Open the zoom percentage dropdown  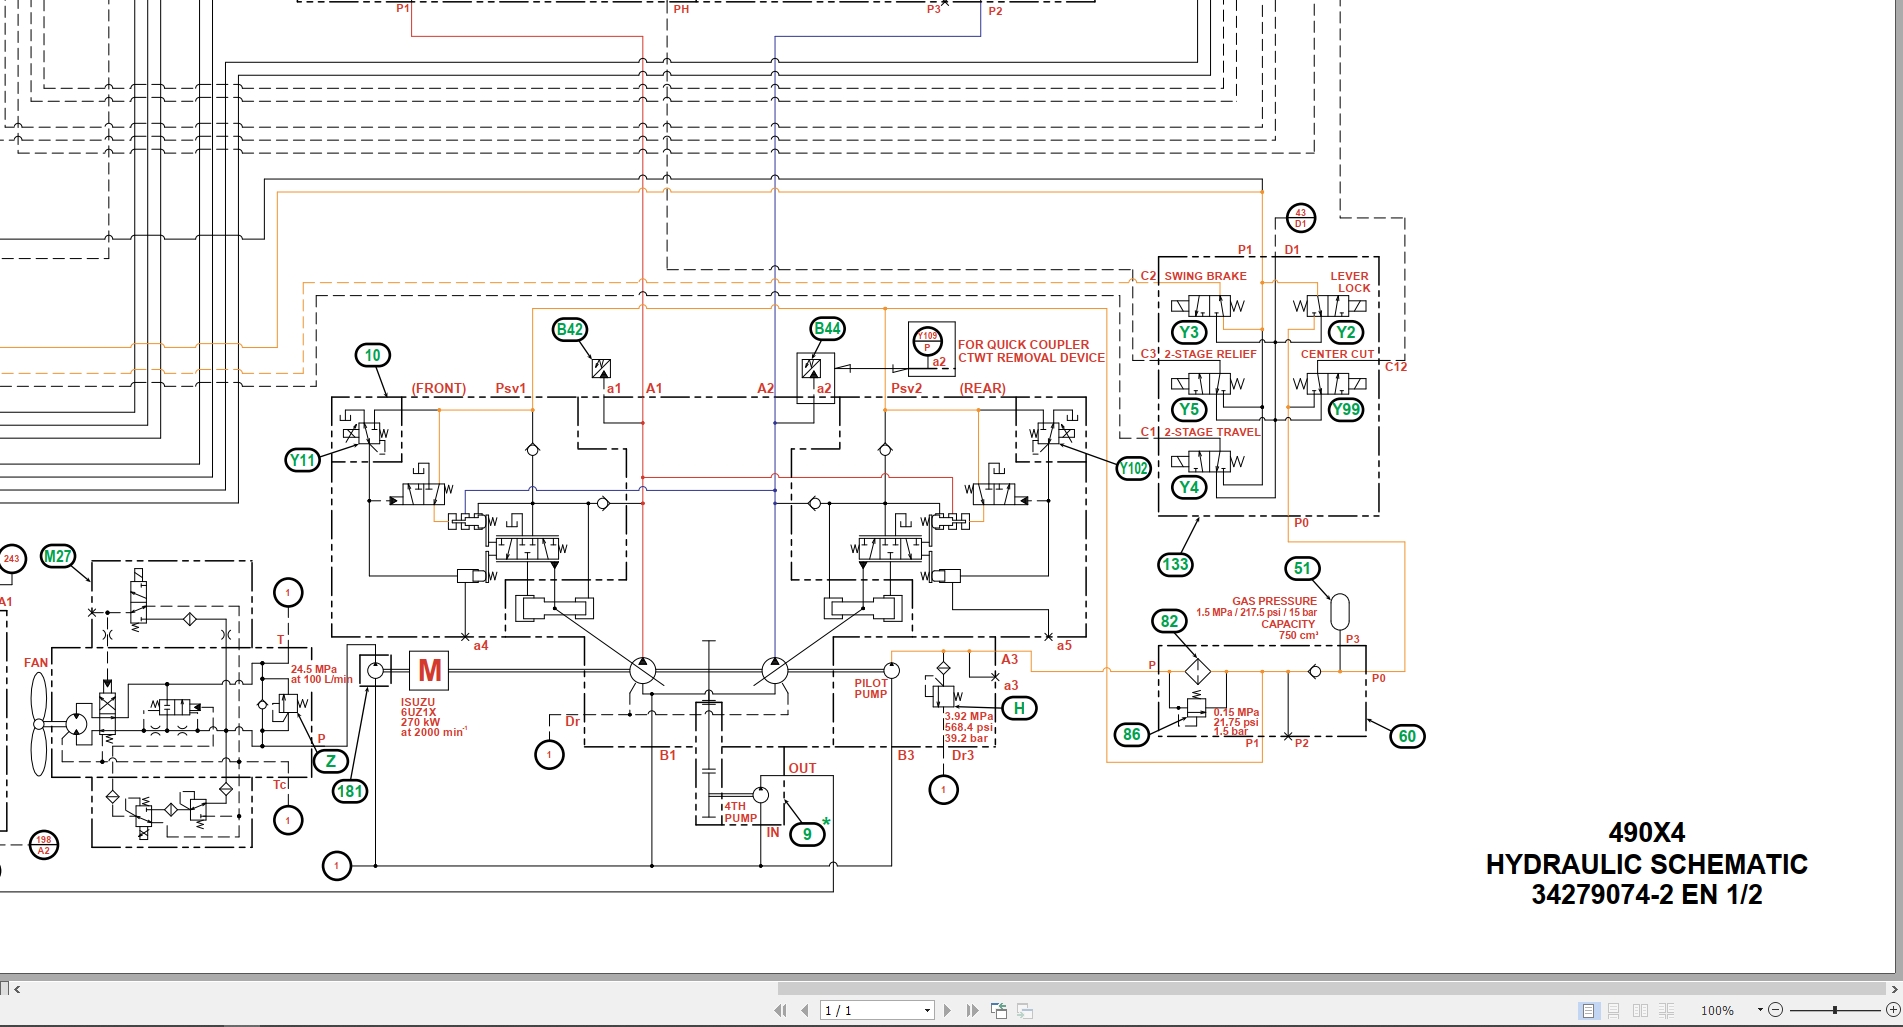[x=1761, y=1010]
